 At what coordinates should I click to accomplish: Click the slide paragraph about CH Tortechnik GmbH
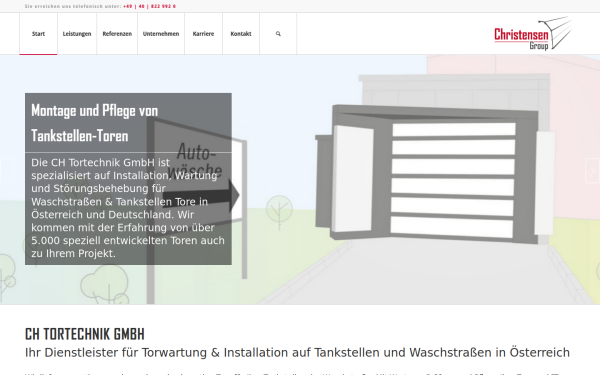tap(128, 208)
